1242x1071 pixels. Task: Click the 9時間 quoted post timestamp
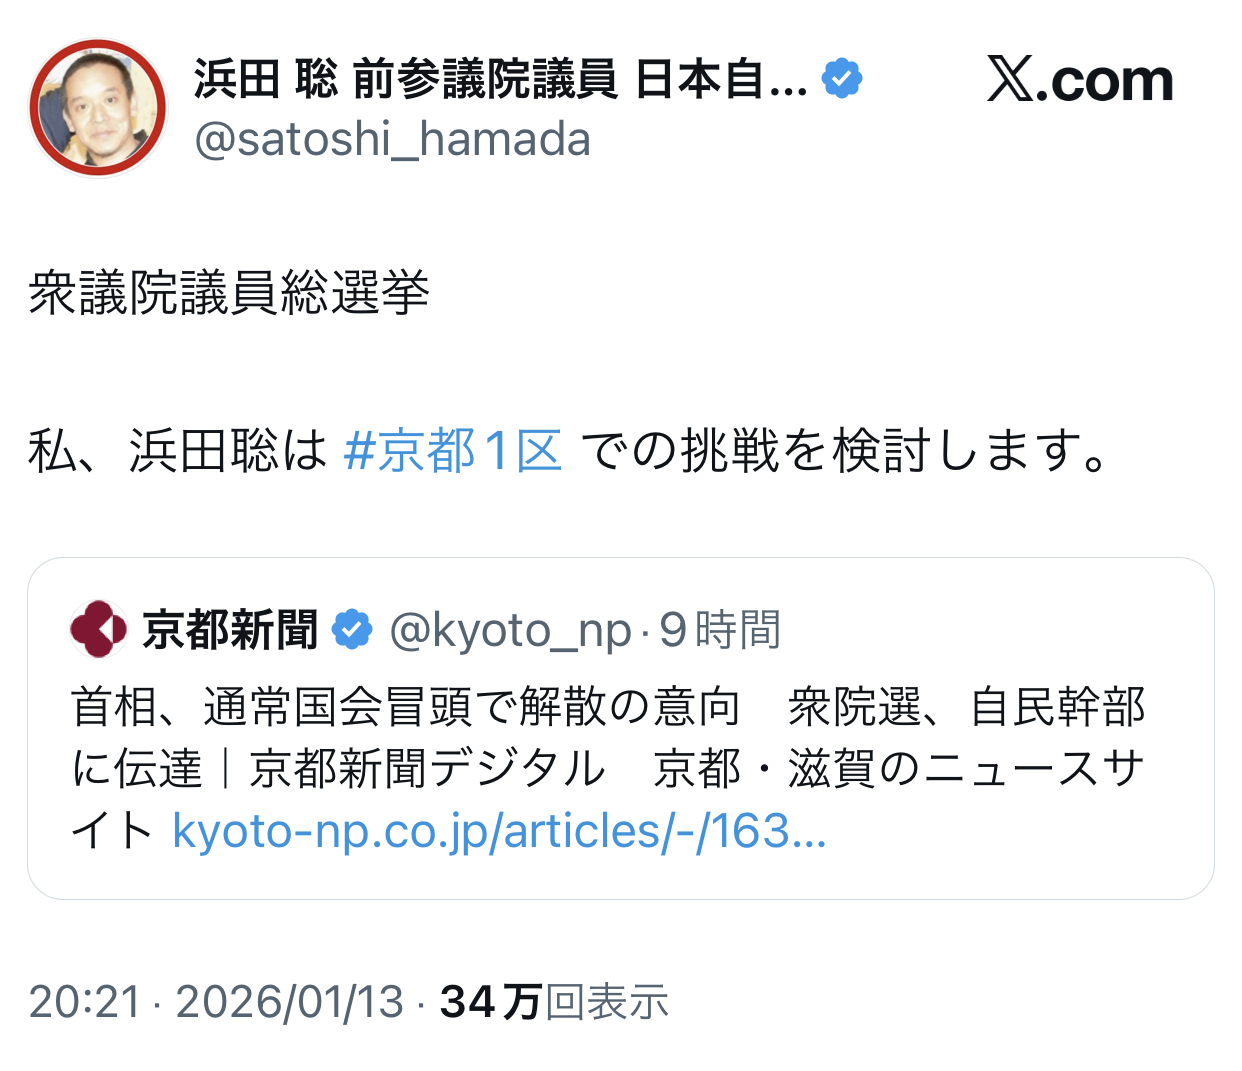click(720, 631)
